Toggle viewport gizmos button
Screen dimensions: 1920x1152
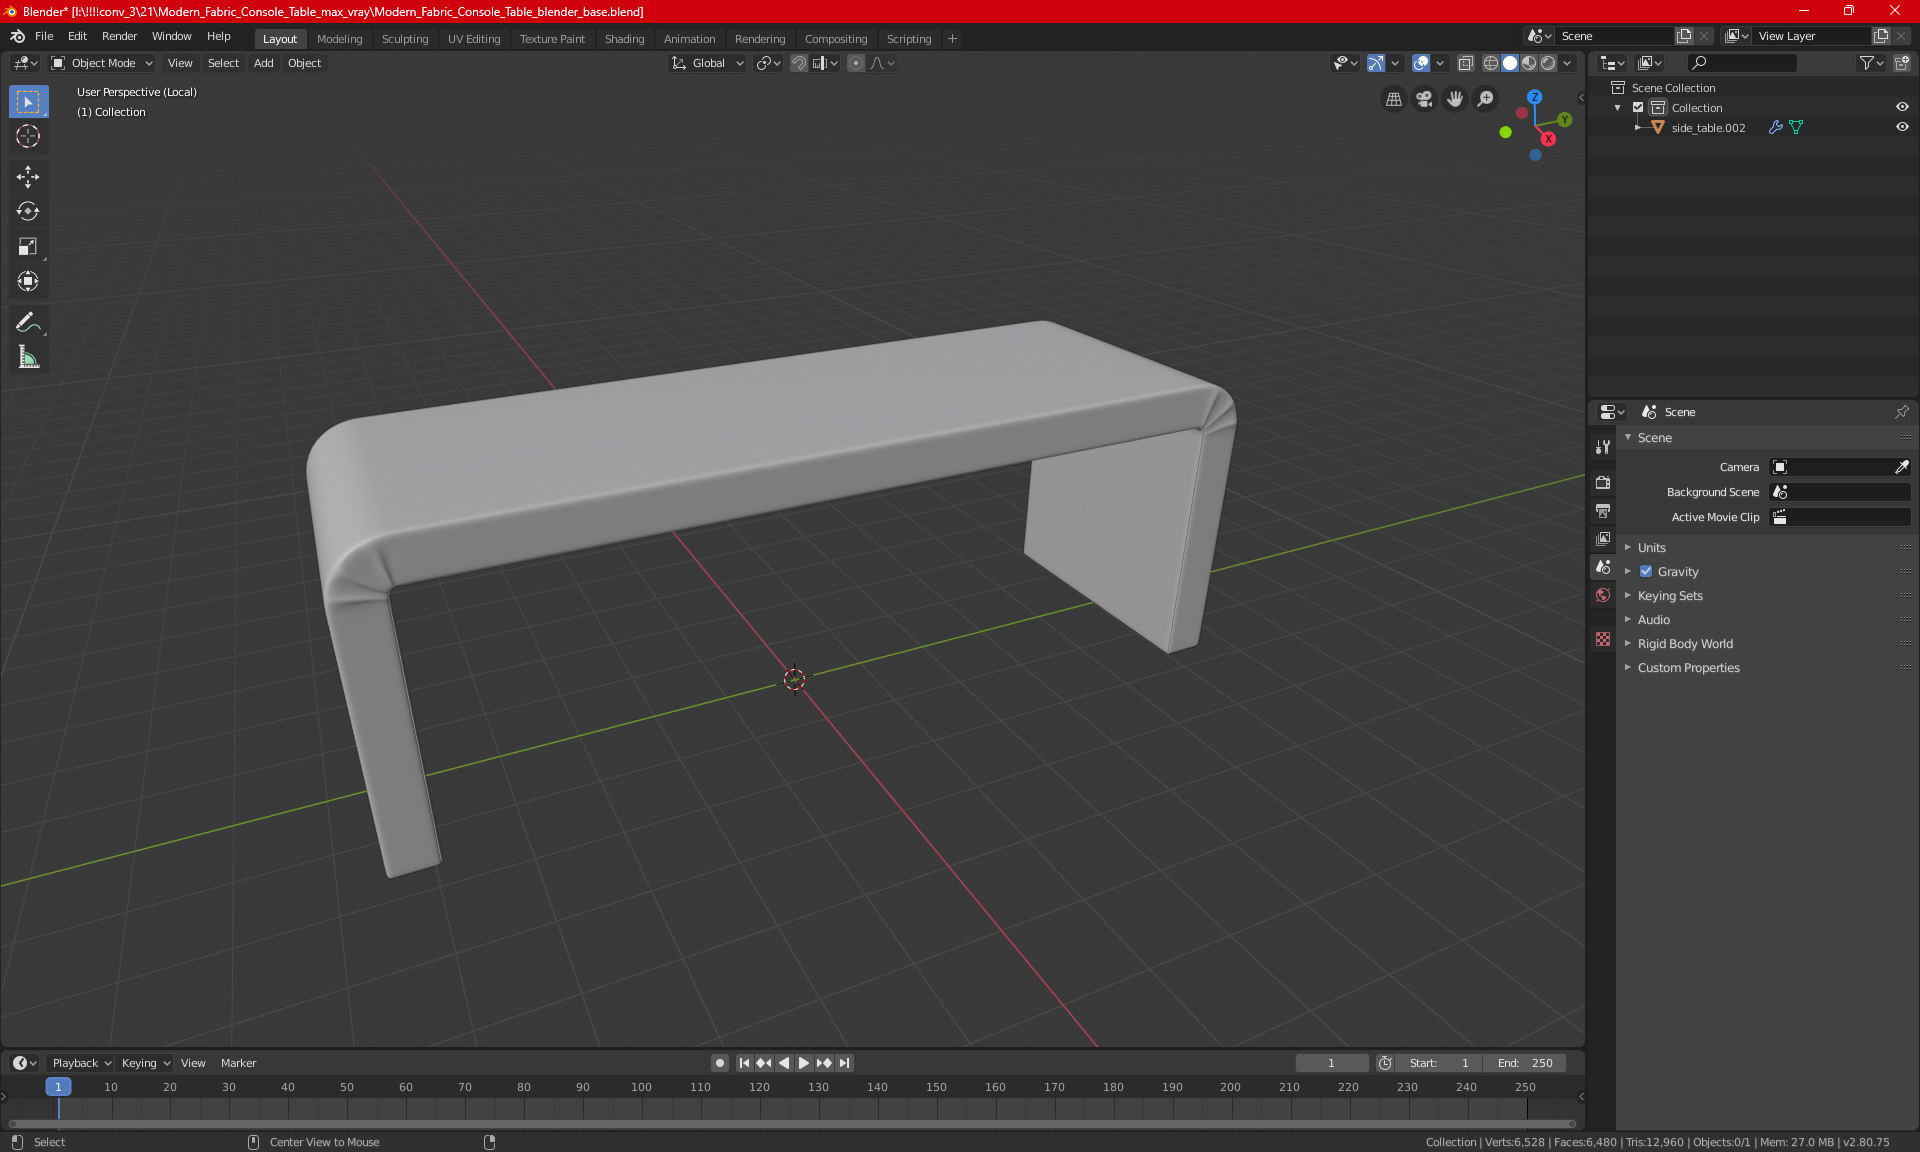(x=1376, y=63)
